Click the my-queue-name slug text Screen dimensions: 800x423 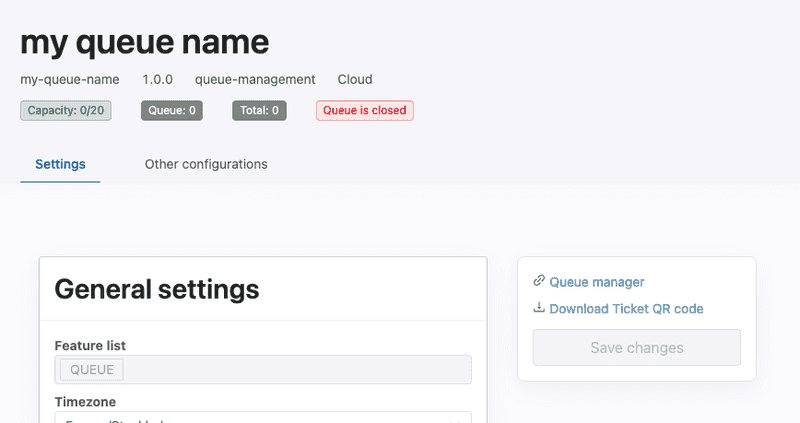click(x=70, y=79)
